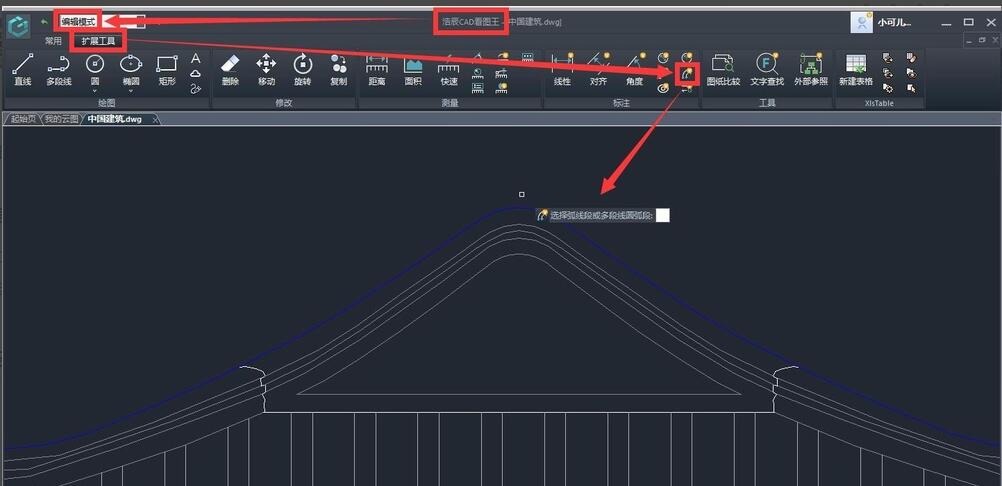
Task: Click the 删除 eraser tool
Action: [x=230, y=68]
